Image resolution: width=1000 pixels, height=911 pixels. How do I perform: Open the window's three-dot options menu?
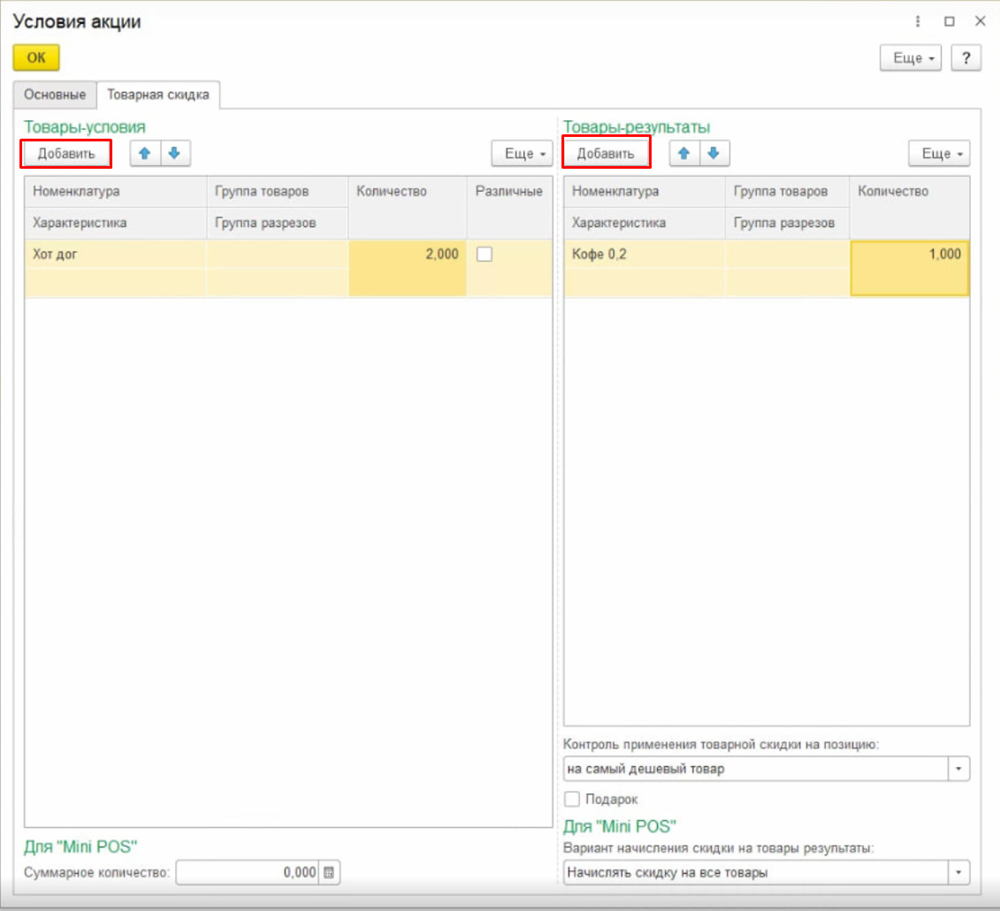tap(918, 22)
